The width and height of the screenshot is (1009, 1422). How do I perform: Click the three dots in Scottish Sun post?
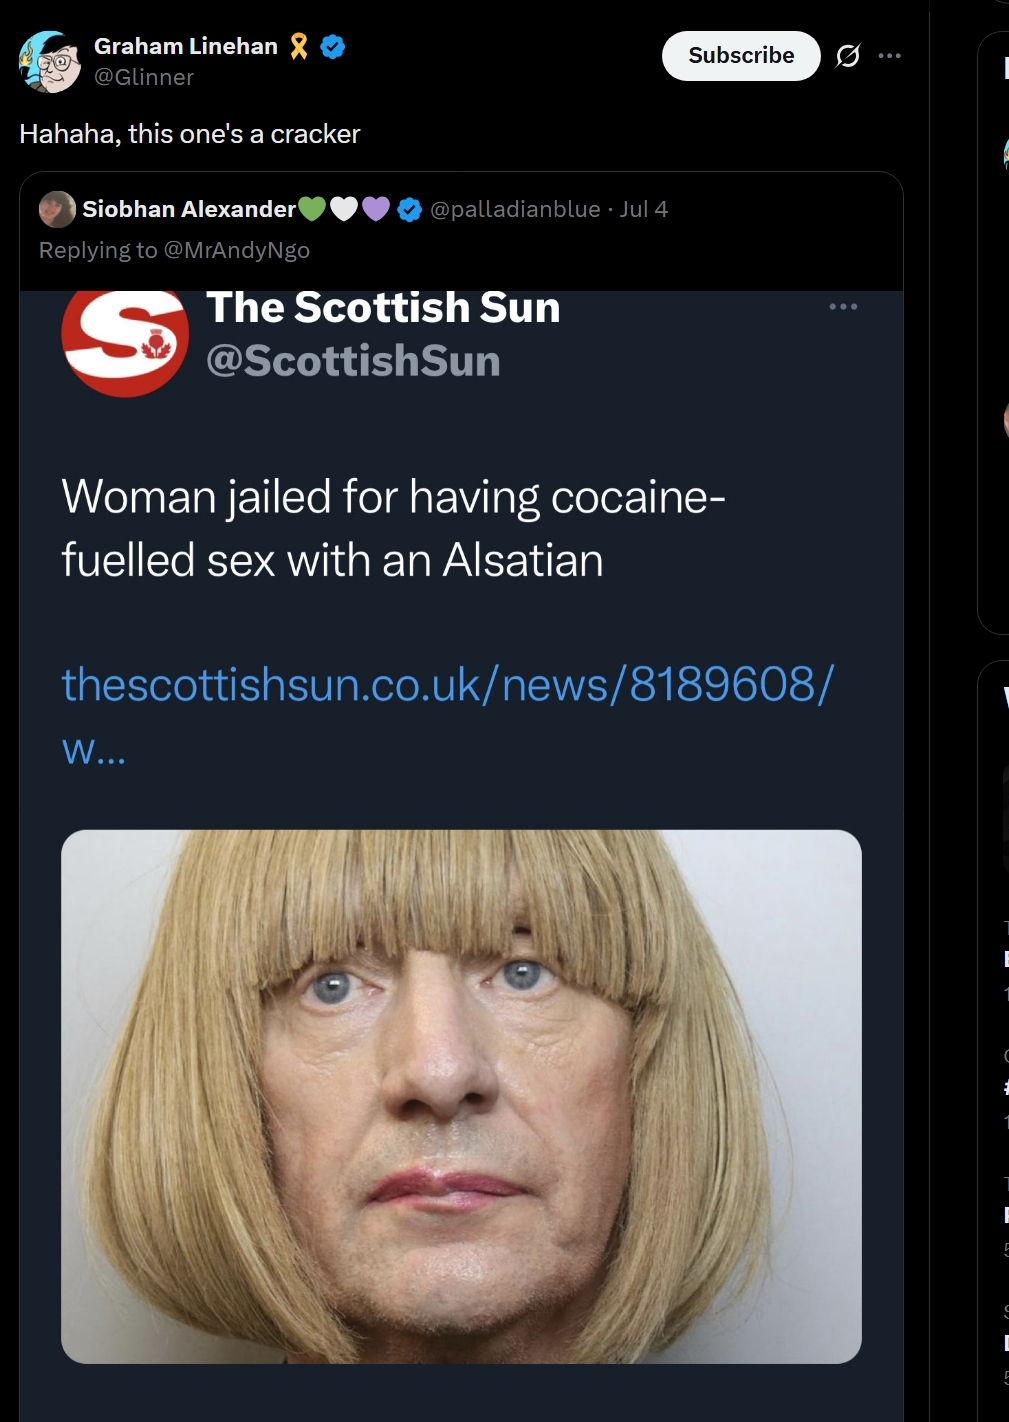pos(843,307)
